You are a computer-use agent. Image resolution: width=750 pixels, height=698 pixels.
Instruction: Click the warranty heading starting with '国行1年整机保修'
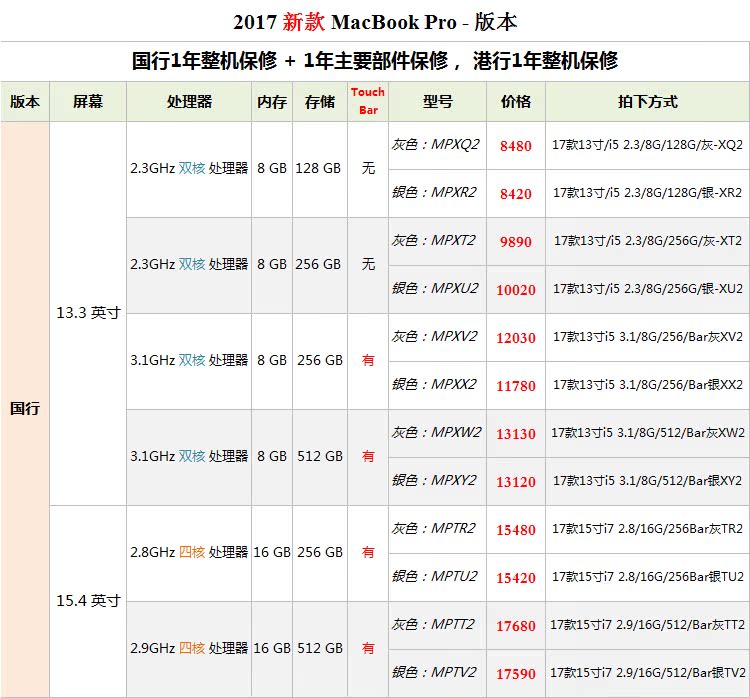coord(375,61)
